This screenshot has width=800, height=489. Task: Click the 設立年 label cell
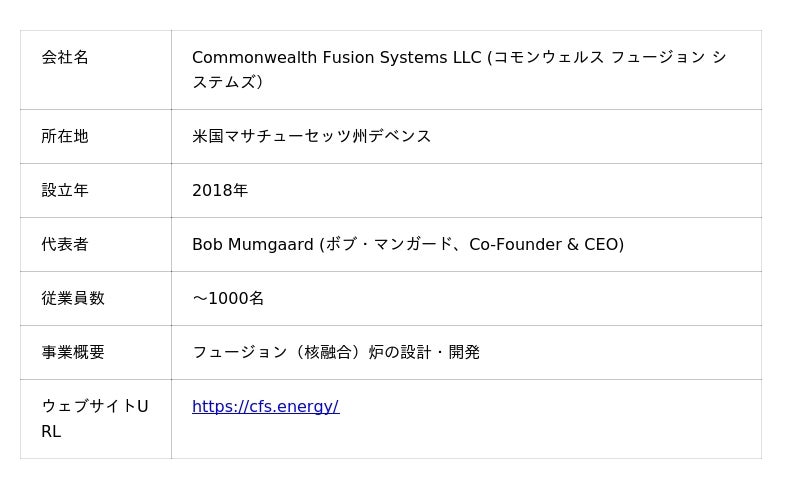click(x=65, y=190)
